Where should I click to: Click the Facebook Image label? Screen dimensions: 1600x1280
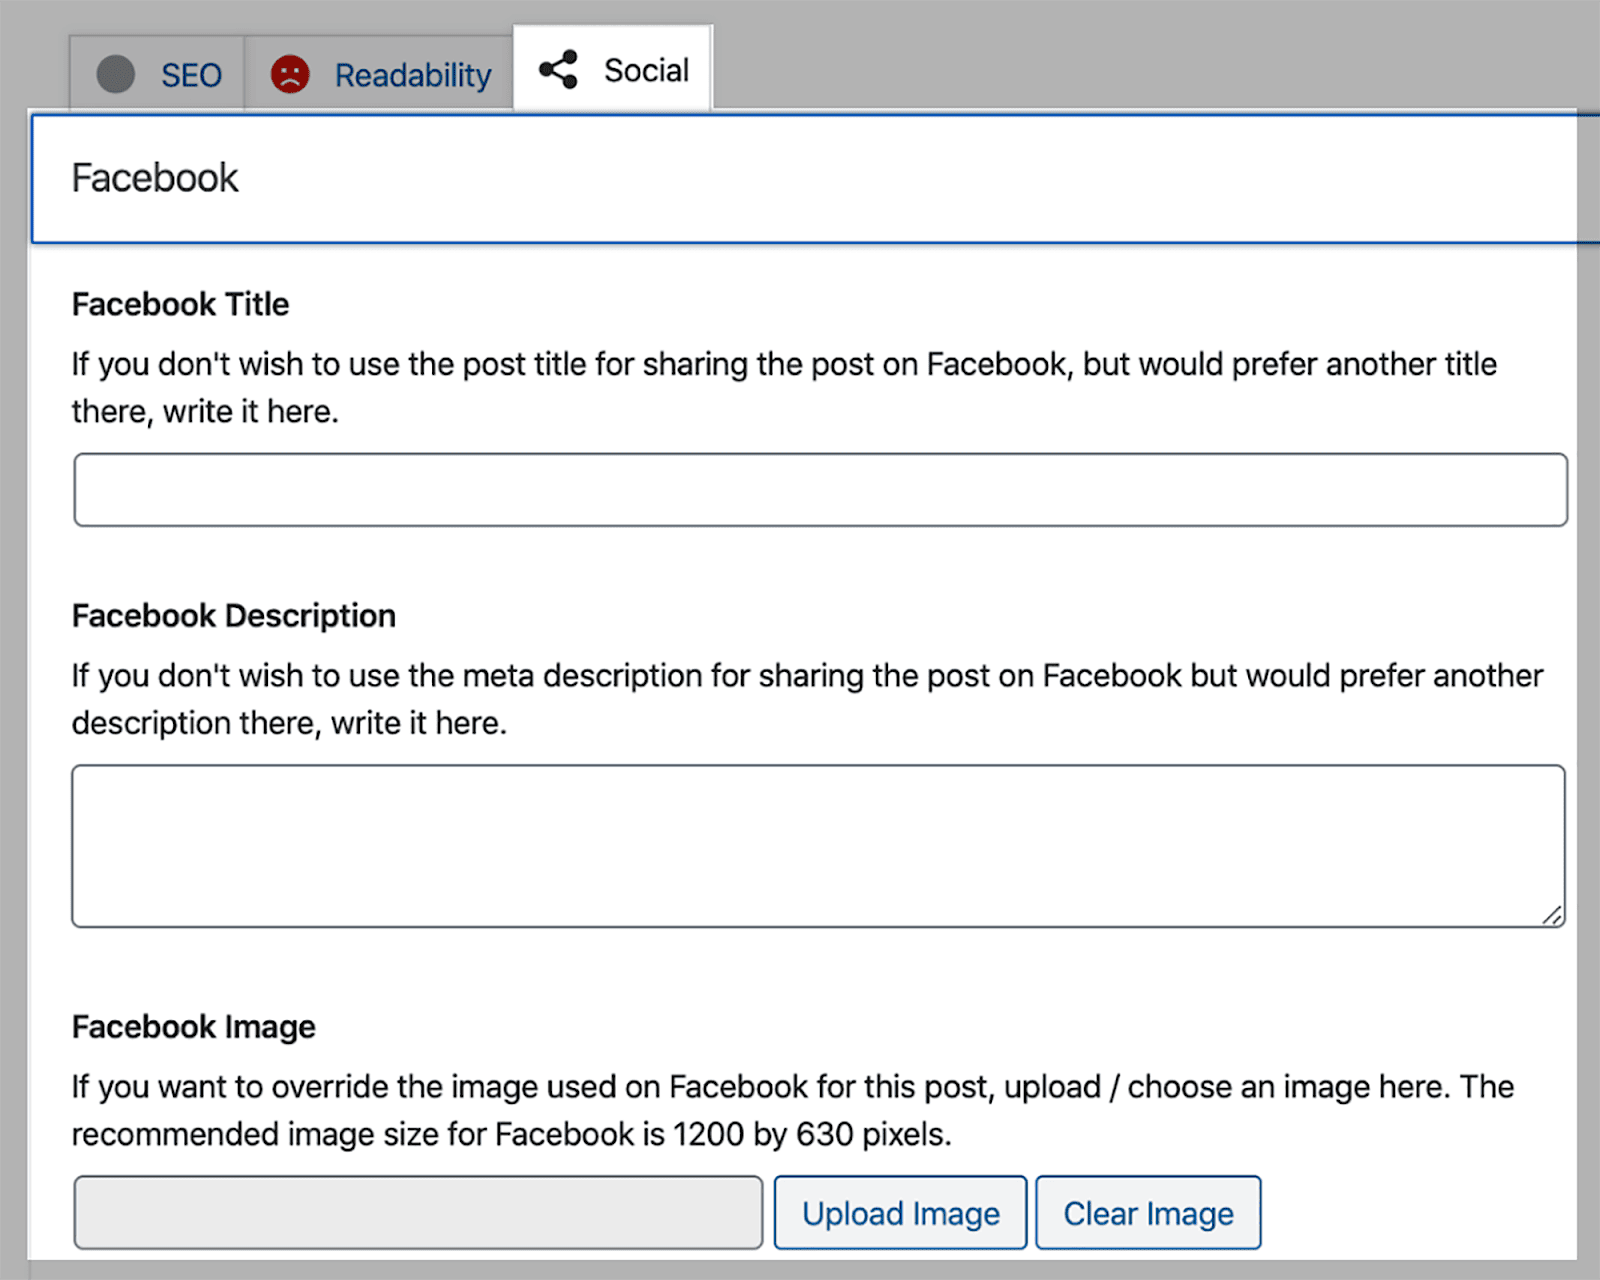pyautogui.click(x=194, y=1027)
